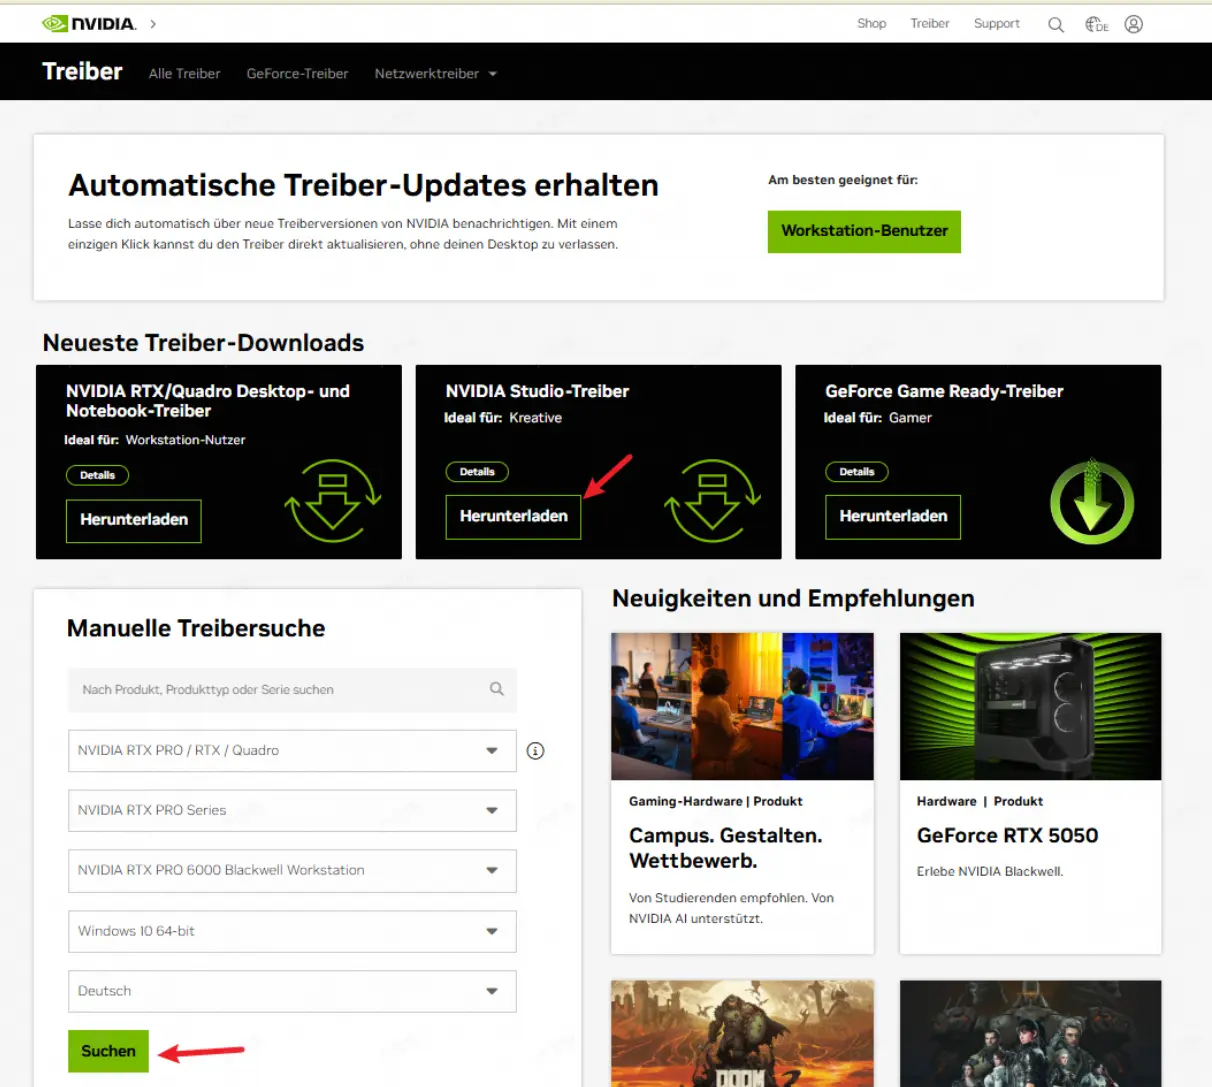
Task: Click the green Suchen button
Action: point(108,1051)
